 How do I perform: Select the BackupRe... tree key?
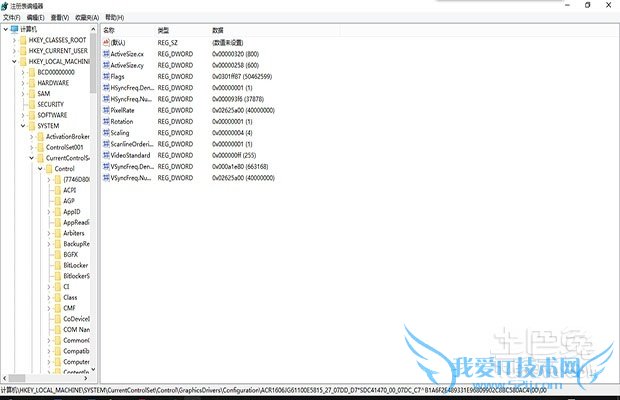(76, 244)
